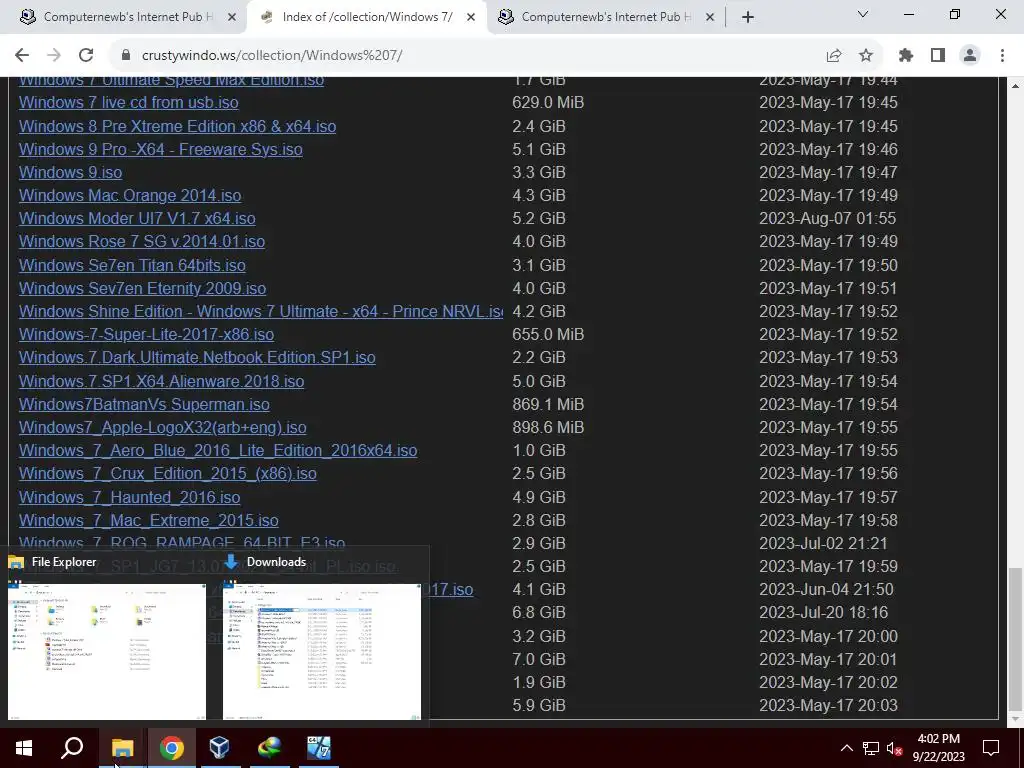The height and width of the screenshot is (768, 1024).
Task: Close the Index of /collection/Windows 7/ tab
Action: click(x=471, y=18)
